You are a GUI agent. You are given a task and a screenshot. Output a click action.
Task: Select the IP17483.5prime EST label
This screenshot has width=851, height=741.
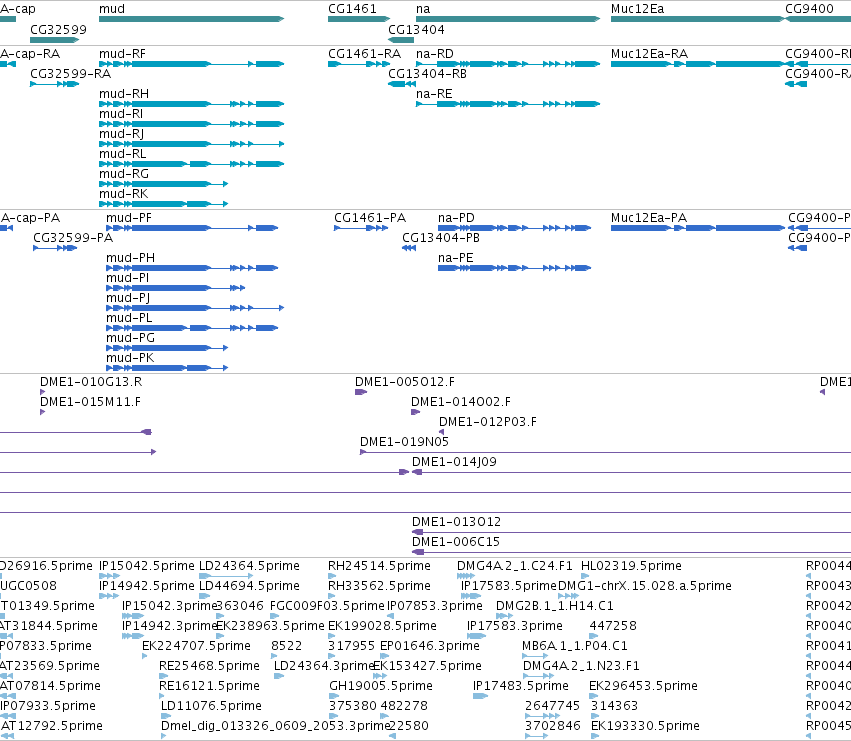521,686
